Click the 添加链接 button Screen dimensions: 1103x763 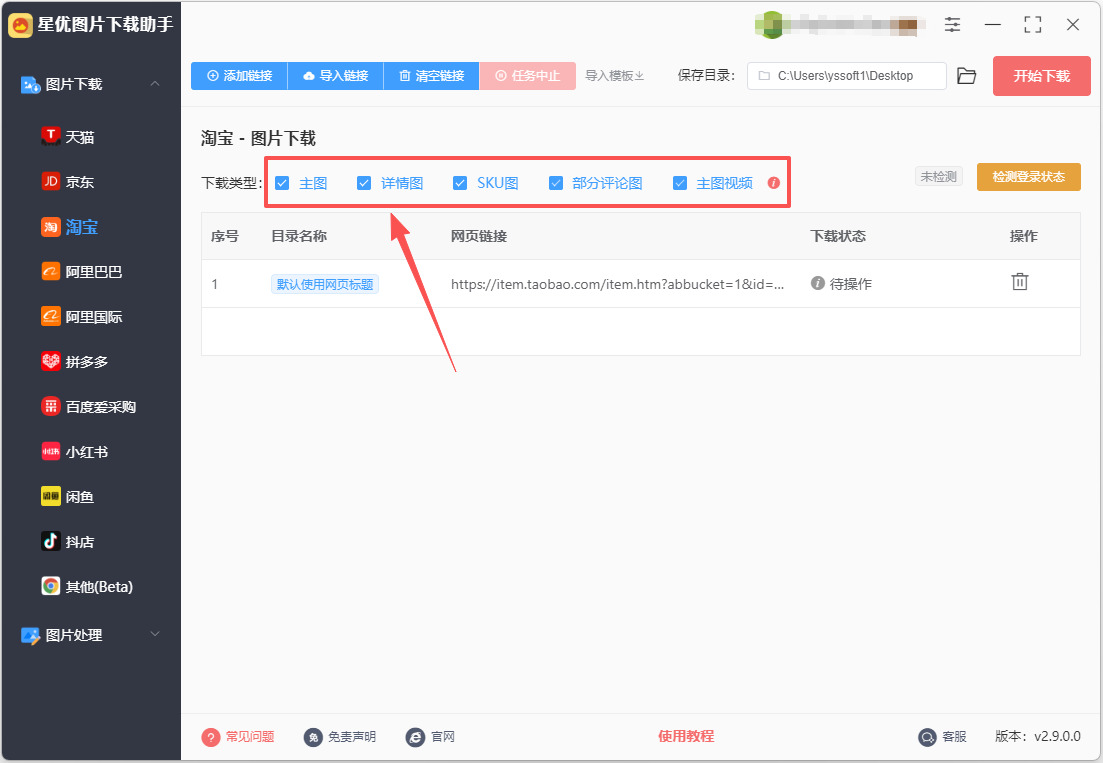(x=239, y=76)
